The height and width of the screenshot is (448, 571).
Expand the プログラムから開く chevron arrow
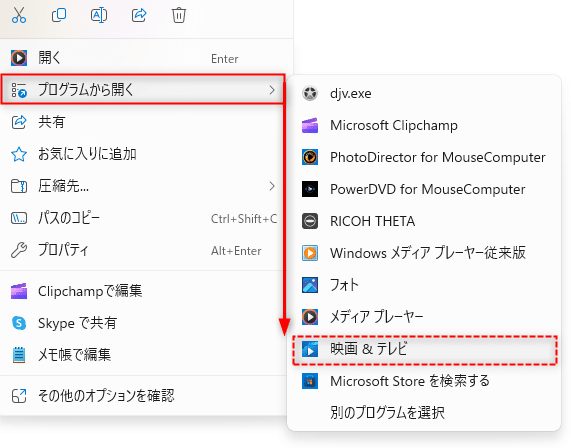[x=272, y=90]
